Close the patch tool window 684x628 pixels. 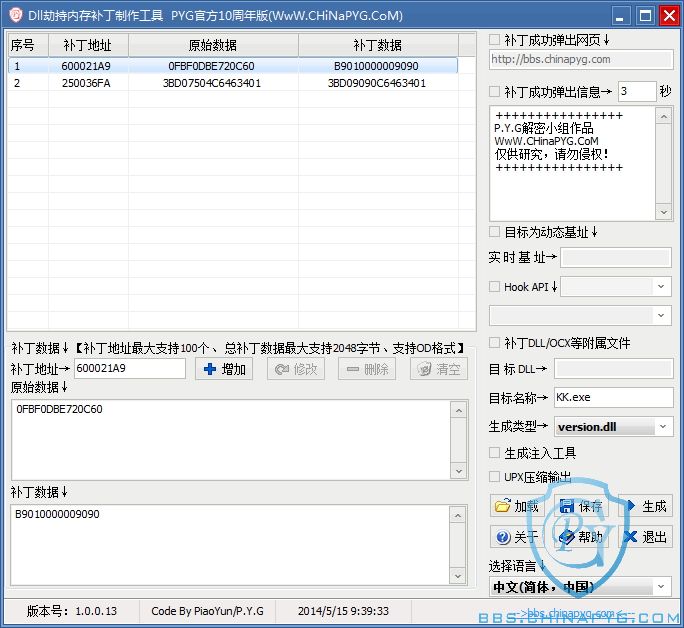669,16
